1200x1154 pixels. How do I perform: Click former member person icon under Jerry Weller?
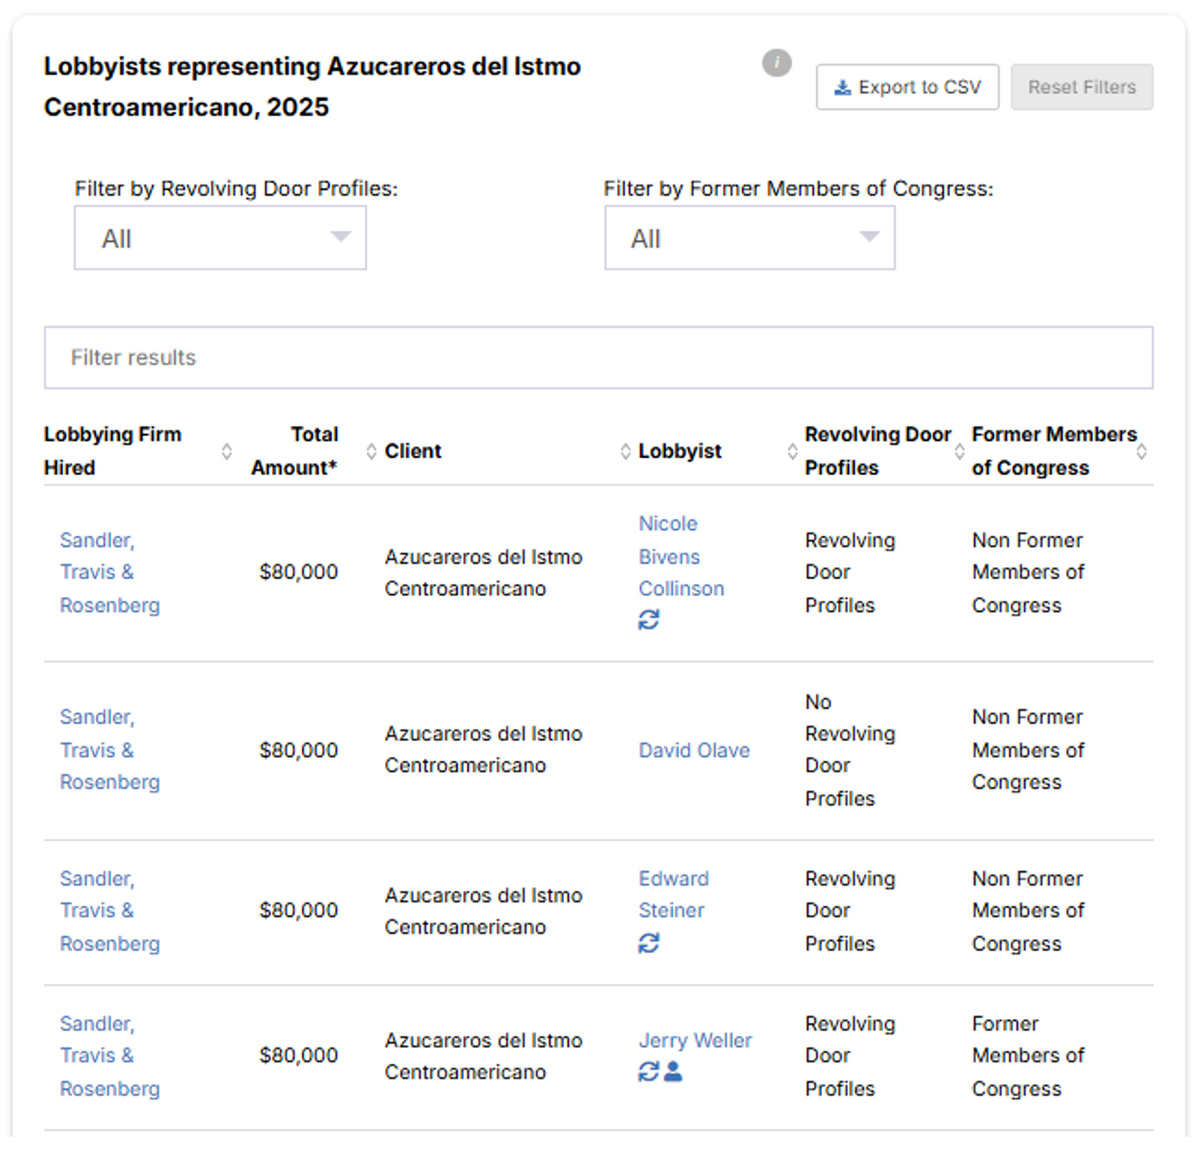coord(673,1072)
